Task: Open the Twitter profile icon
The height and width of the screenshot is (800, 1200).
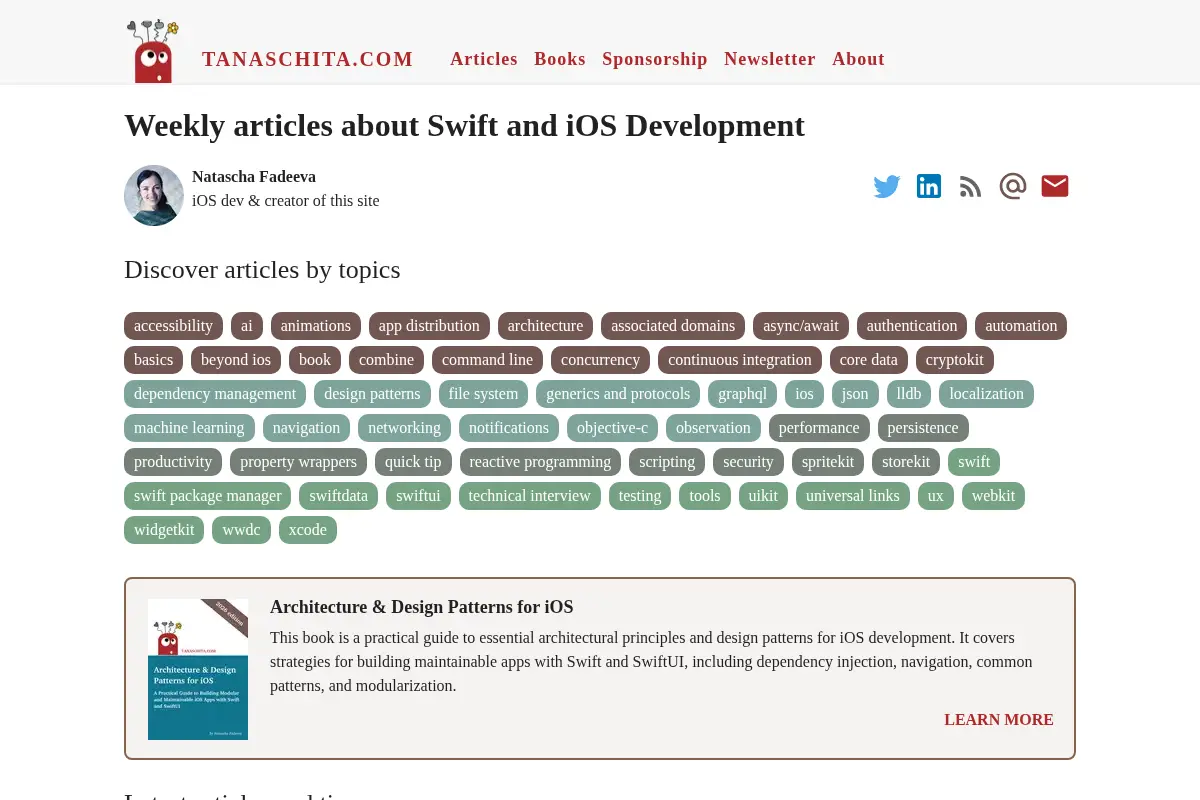Action: coord(887,186)
